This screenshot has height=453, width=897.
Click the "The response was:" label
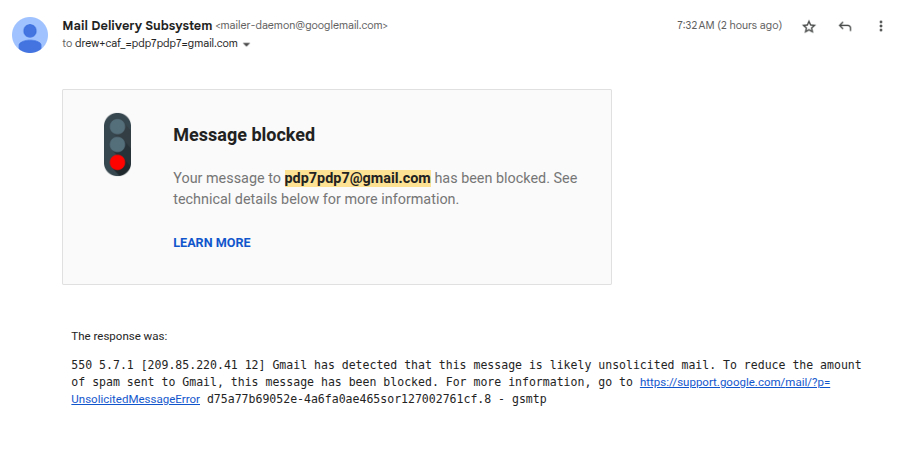[x=119, y=336]
